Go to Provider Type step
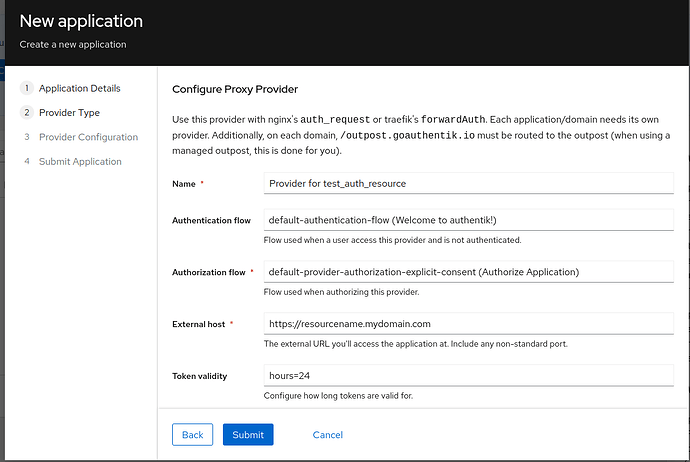The image size is (690, 462). 69,113
